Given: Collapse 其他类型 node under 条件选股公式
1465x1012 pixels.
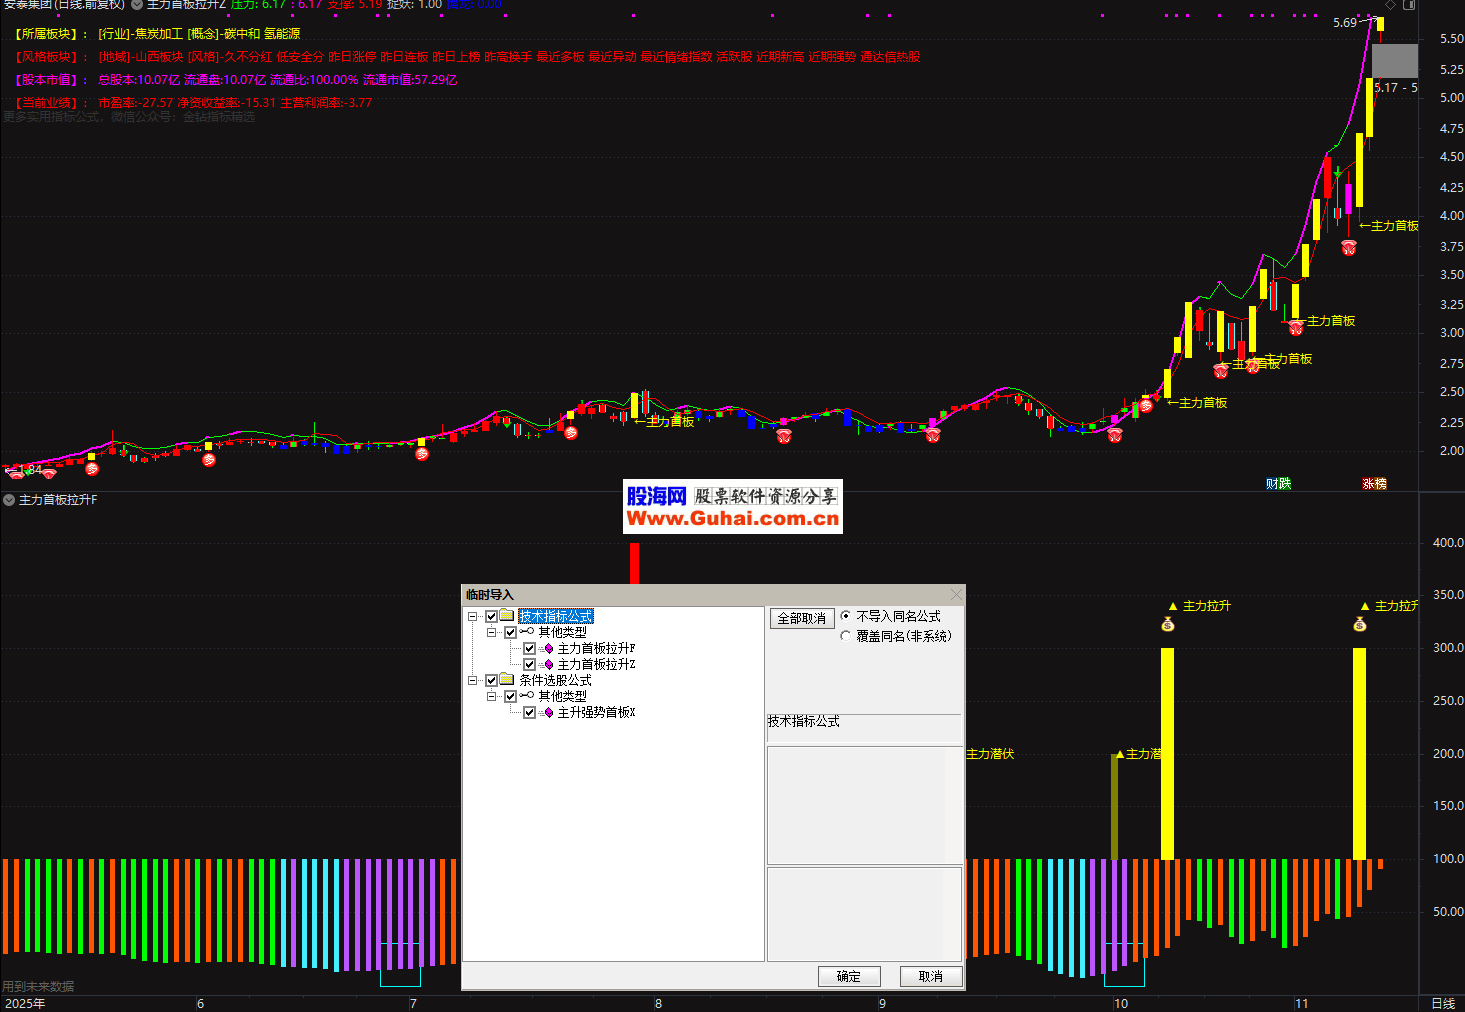Looking at the screenshot, I should tap(492, 697).
